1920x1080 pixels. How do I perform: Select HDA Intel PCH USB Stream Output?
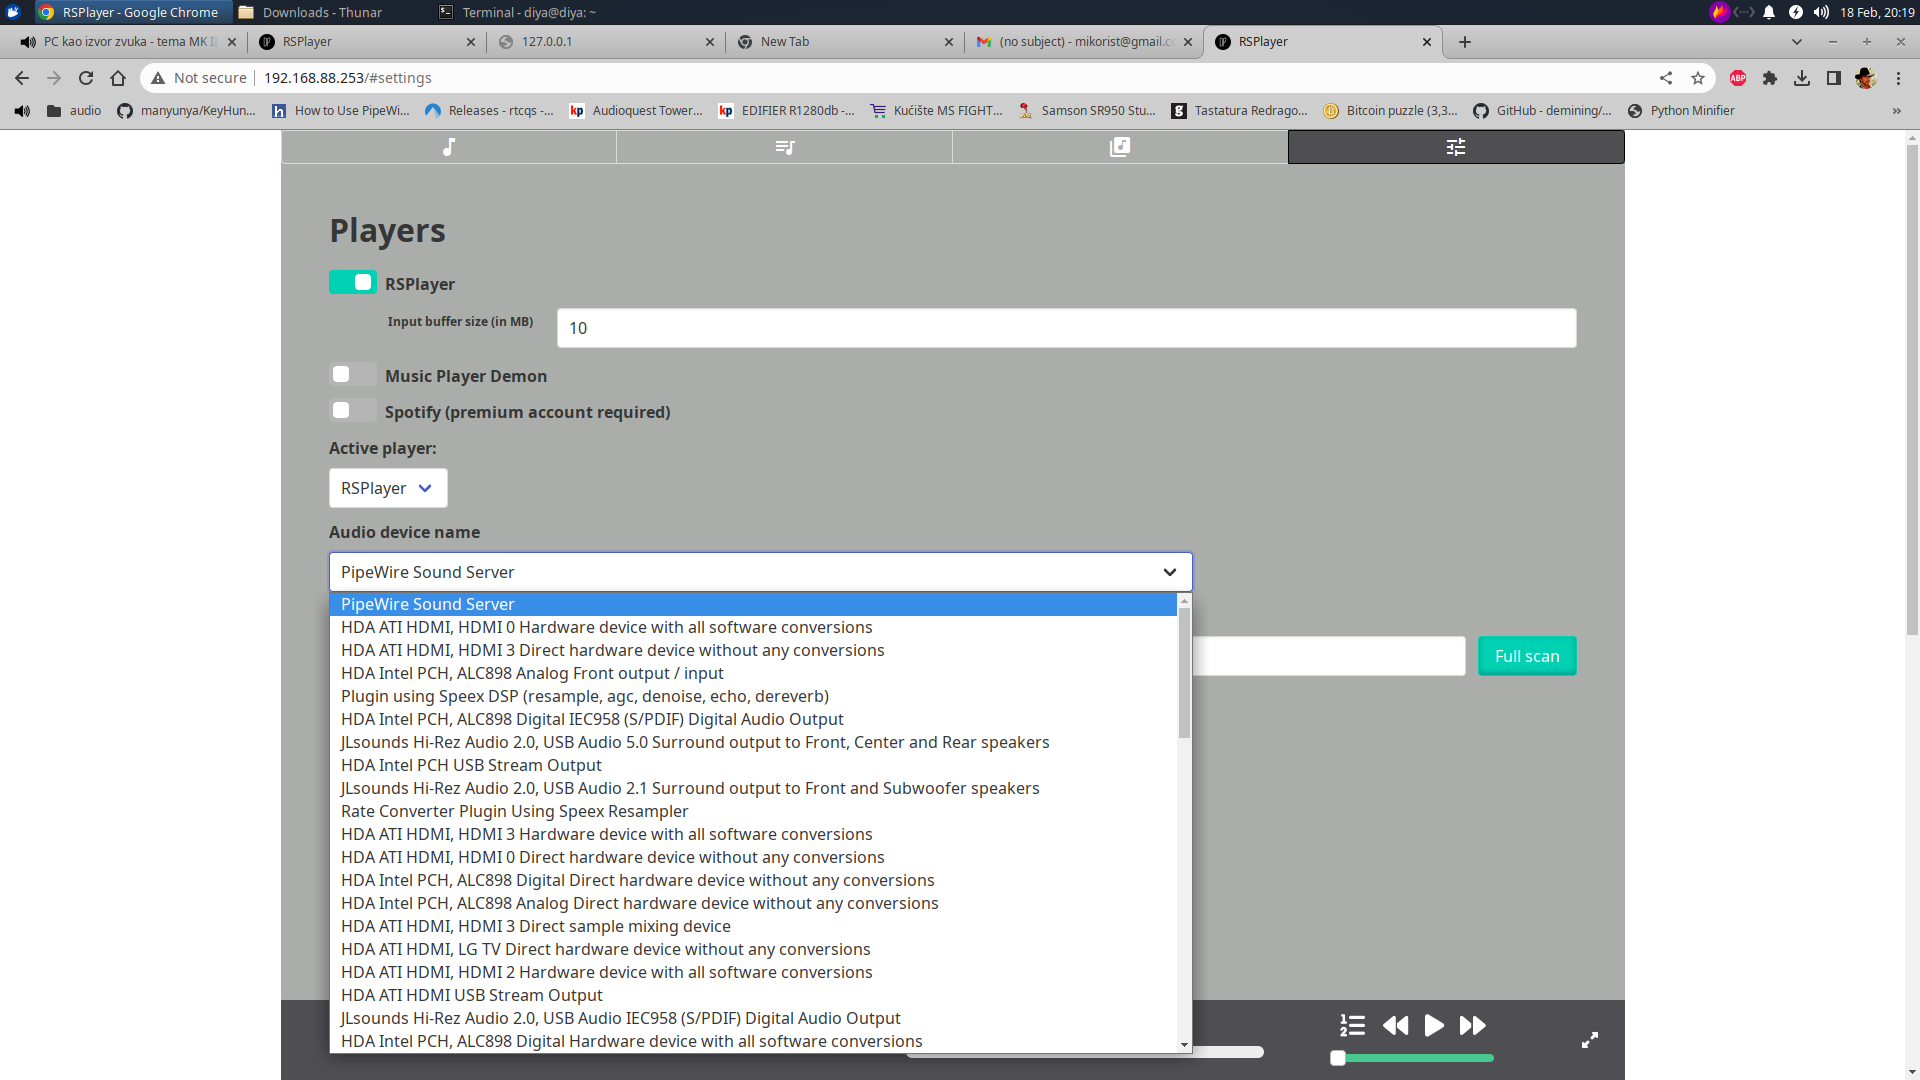point(753,765)
